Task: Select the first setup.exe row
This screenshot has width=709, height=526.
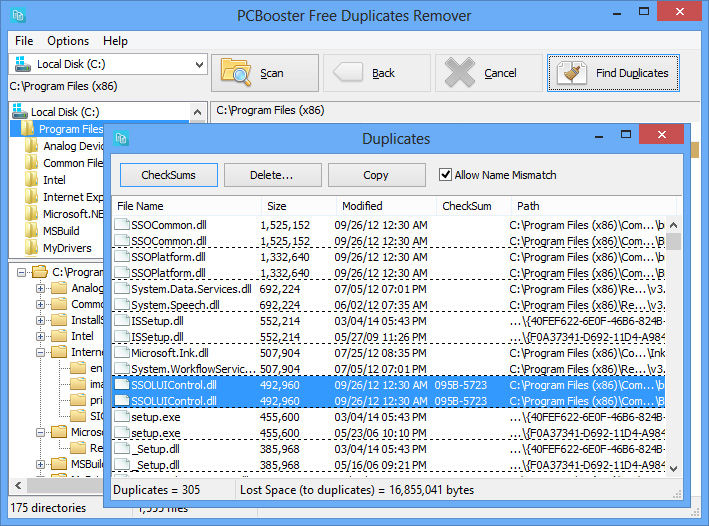Action: tap(389, 417)
